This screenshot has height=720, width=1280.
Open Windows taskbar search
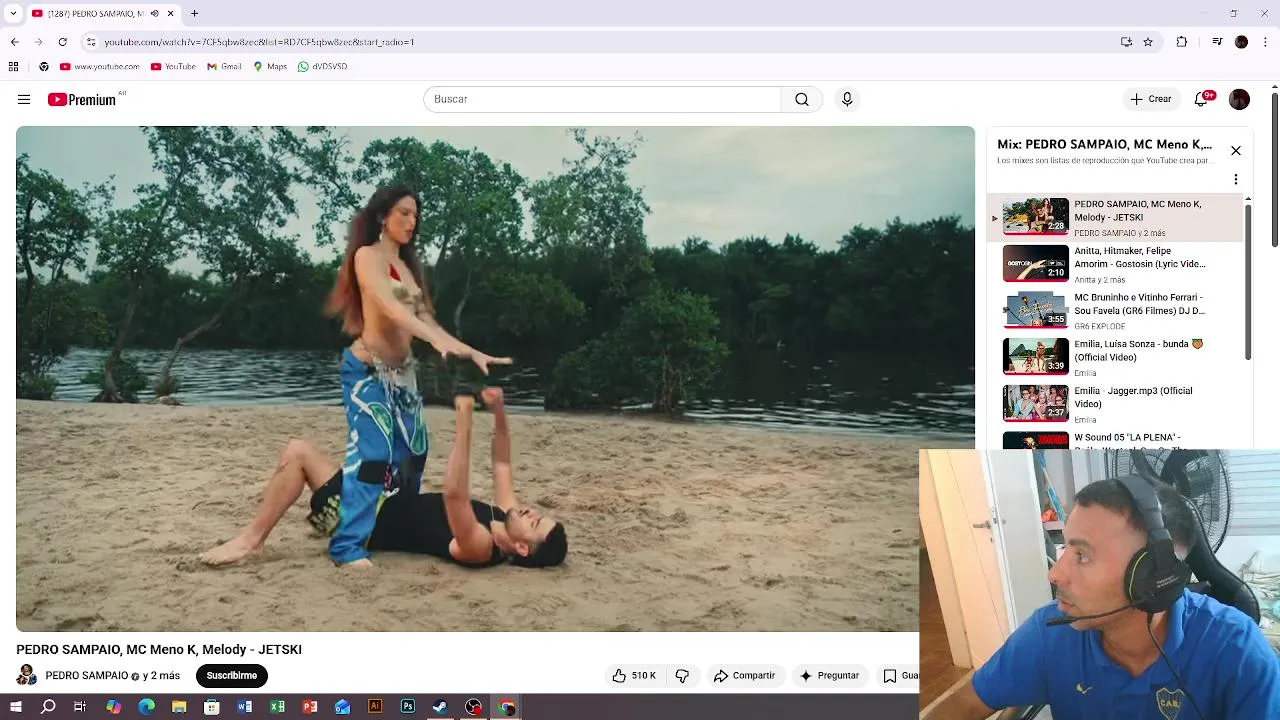pos(48,707)
